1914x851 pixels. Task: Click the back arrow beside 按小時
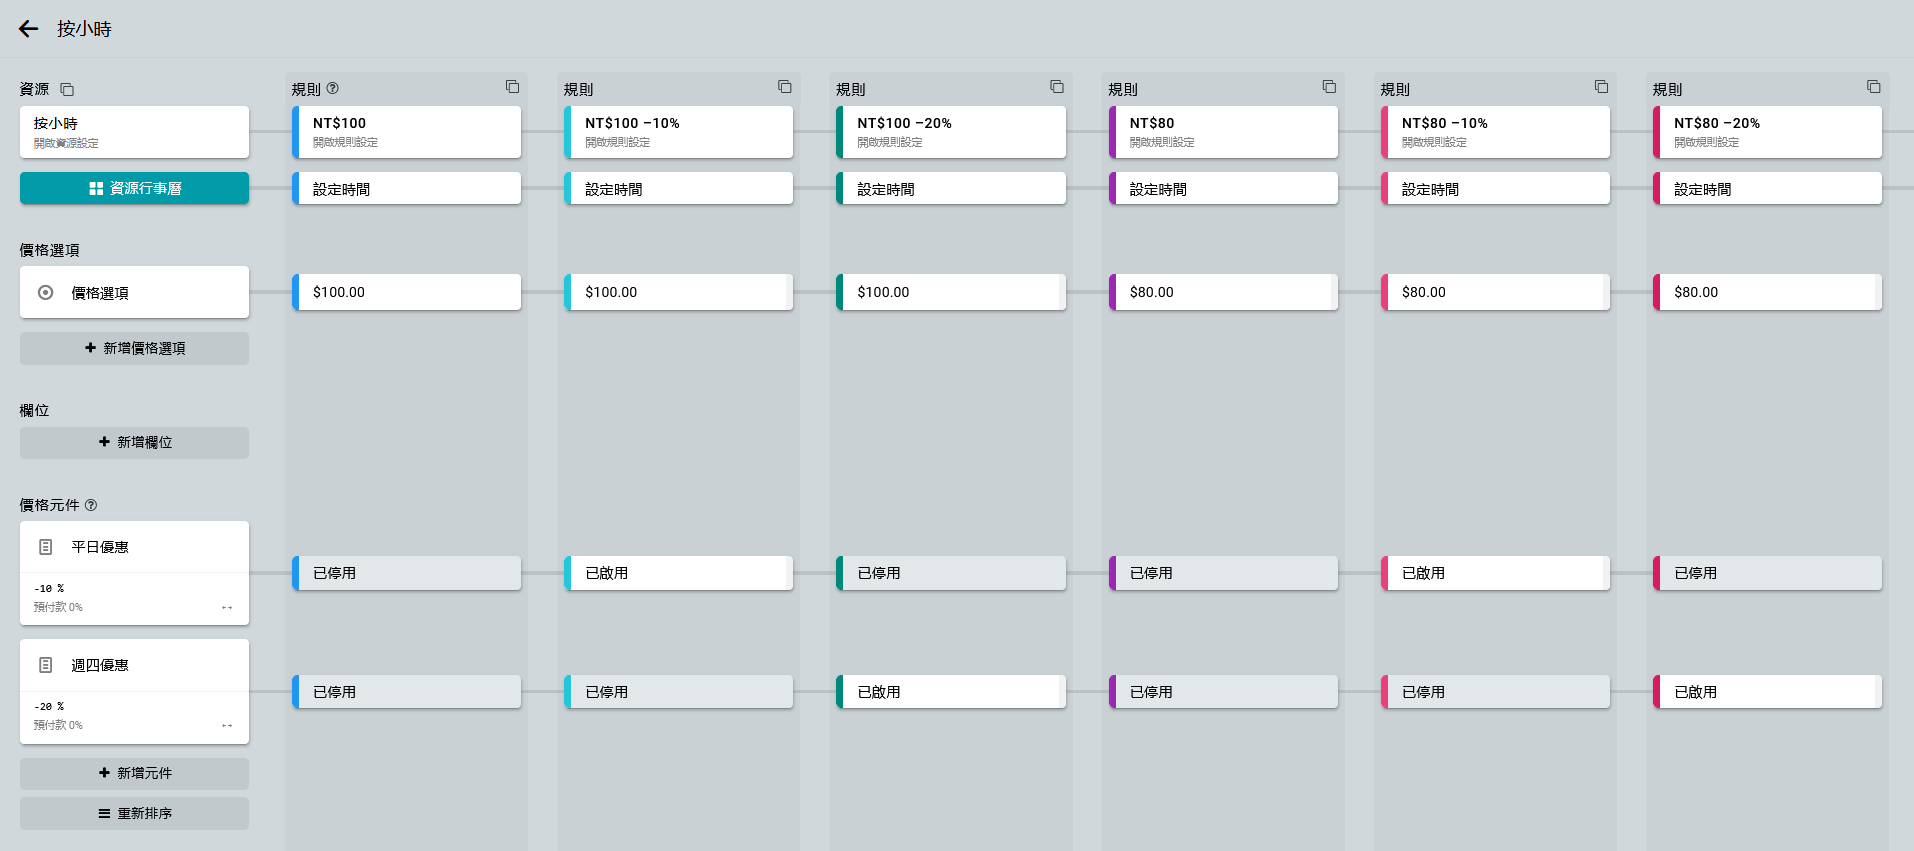tap(28, 29)
